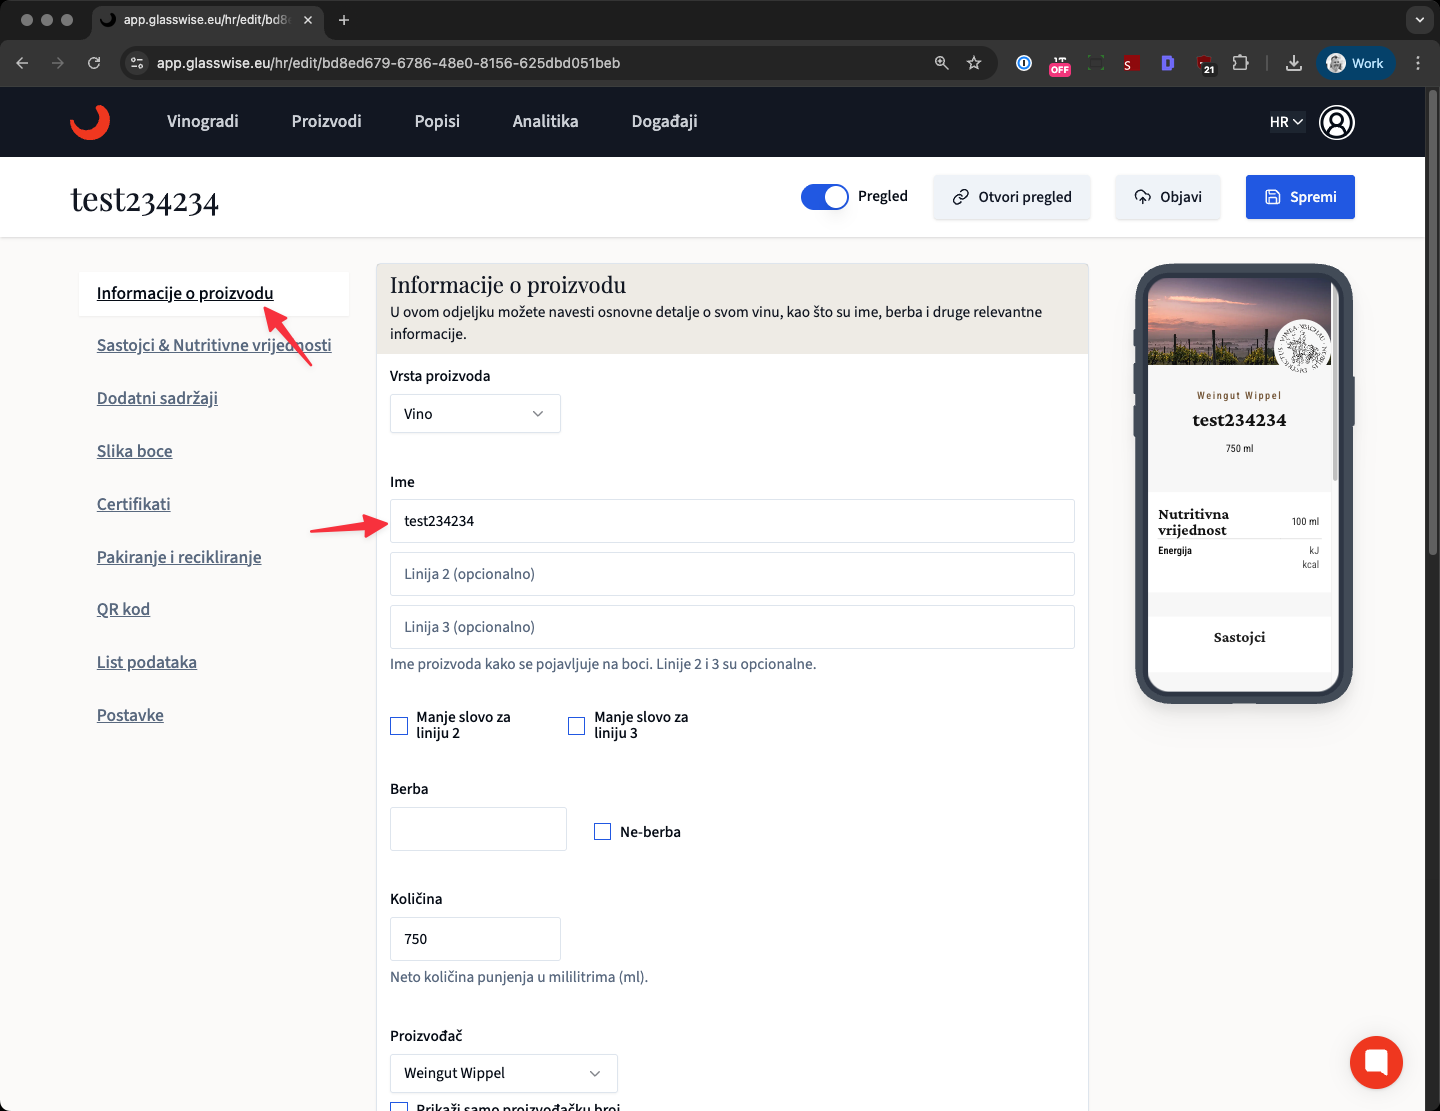Image resolution: width=1440 pixels, height=1111 pixels.
Task: Click the Količina field showing 750
Action: pyautogui.click(x=475, y=939)
